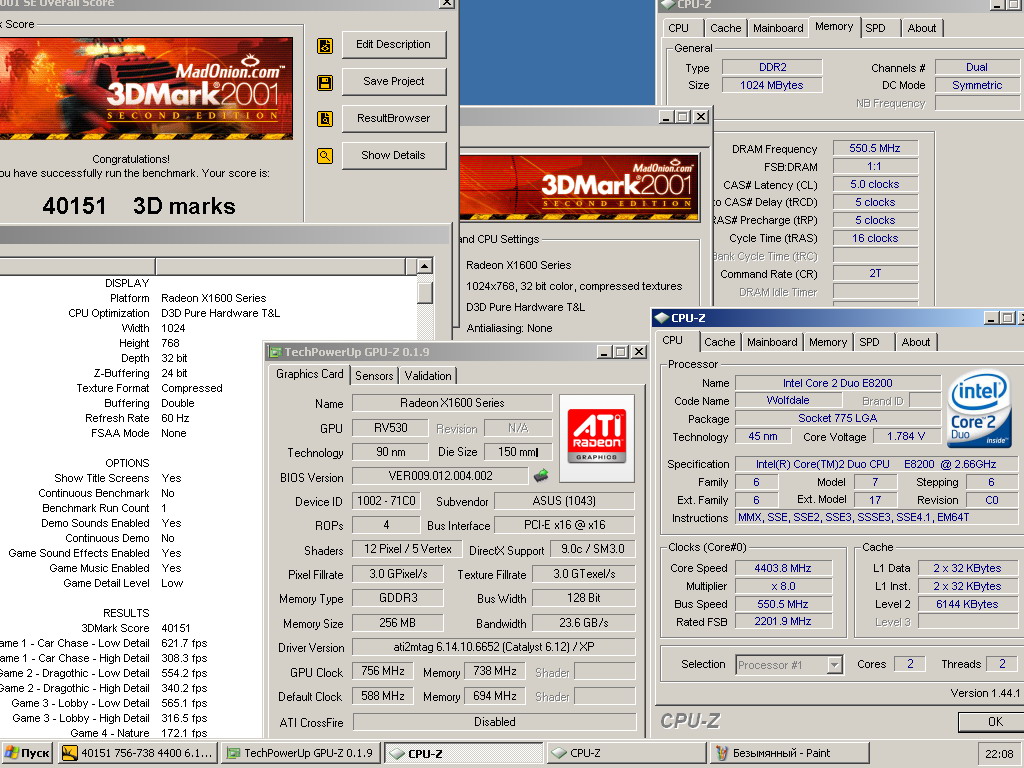The width and height of the screenshot is (1024, 768).
Task: Click the ATI Radeon logo in GPU-Z
Action: [x=596, y=438]
